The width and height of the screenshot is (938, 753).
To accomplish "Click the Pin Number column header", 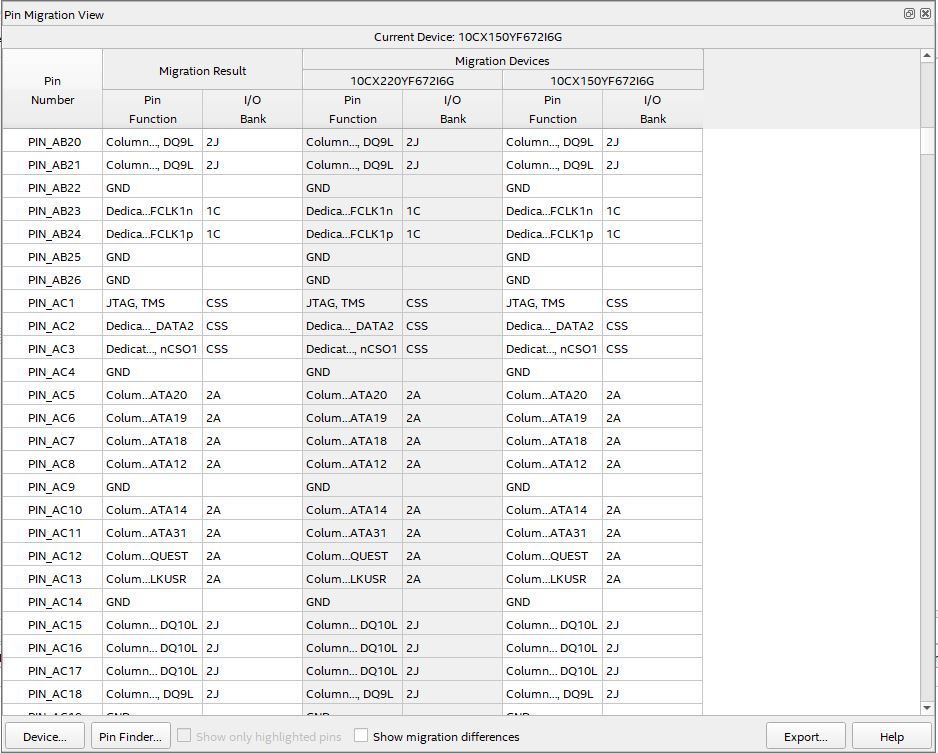I will tap(52, 90).
